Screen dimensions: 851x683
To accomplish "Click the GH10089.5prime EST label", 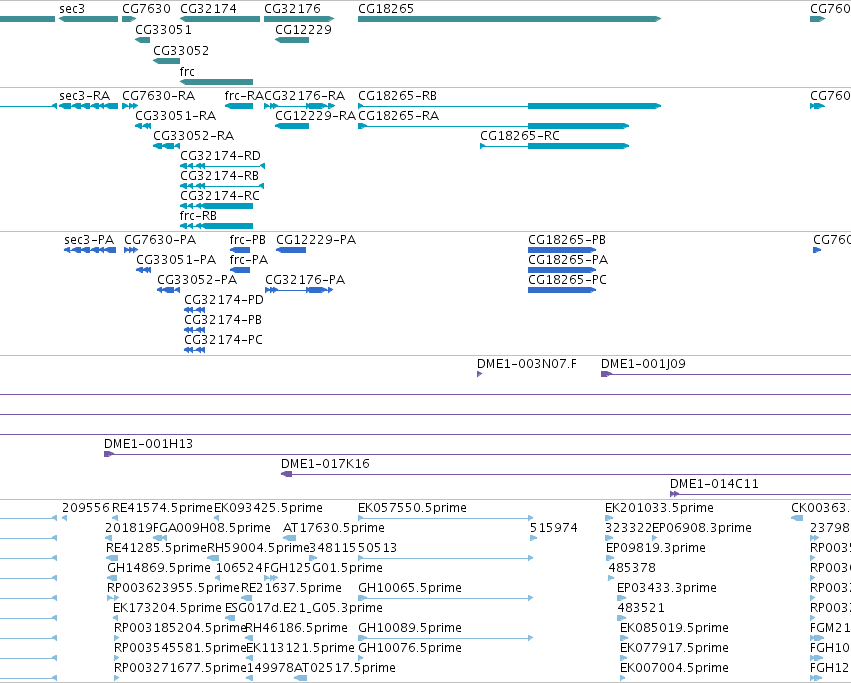I will [410, 628].
